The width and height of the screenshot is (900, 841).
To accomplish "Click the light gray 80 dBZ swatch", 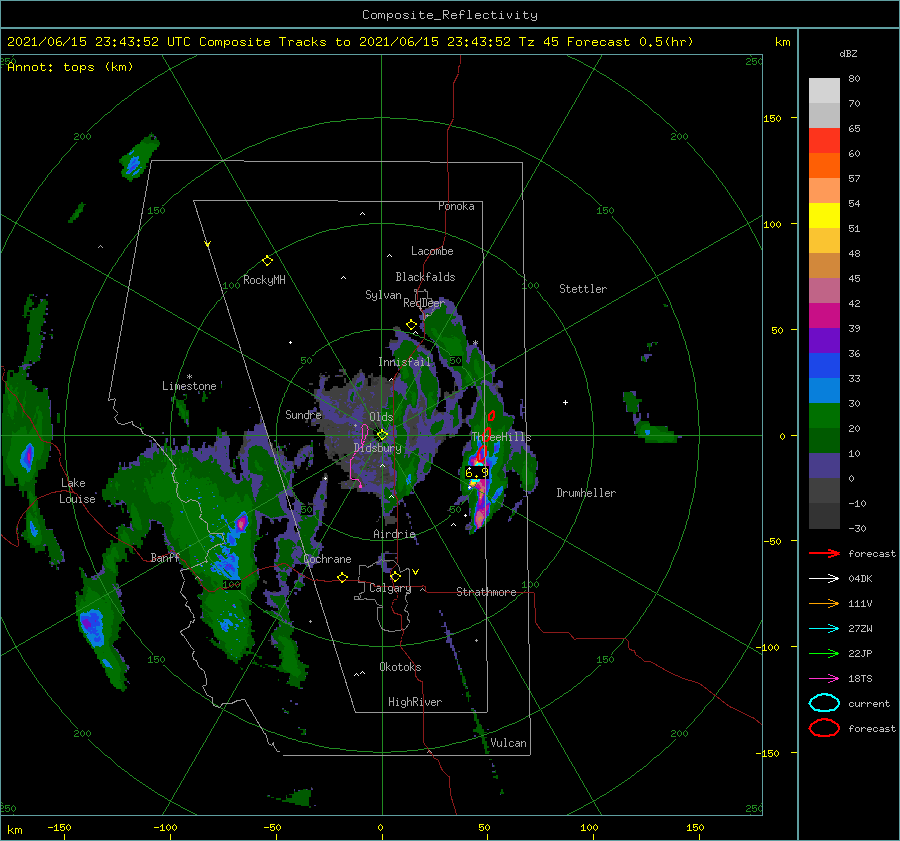I will [x=824, y=90].
